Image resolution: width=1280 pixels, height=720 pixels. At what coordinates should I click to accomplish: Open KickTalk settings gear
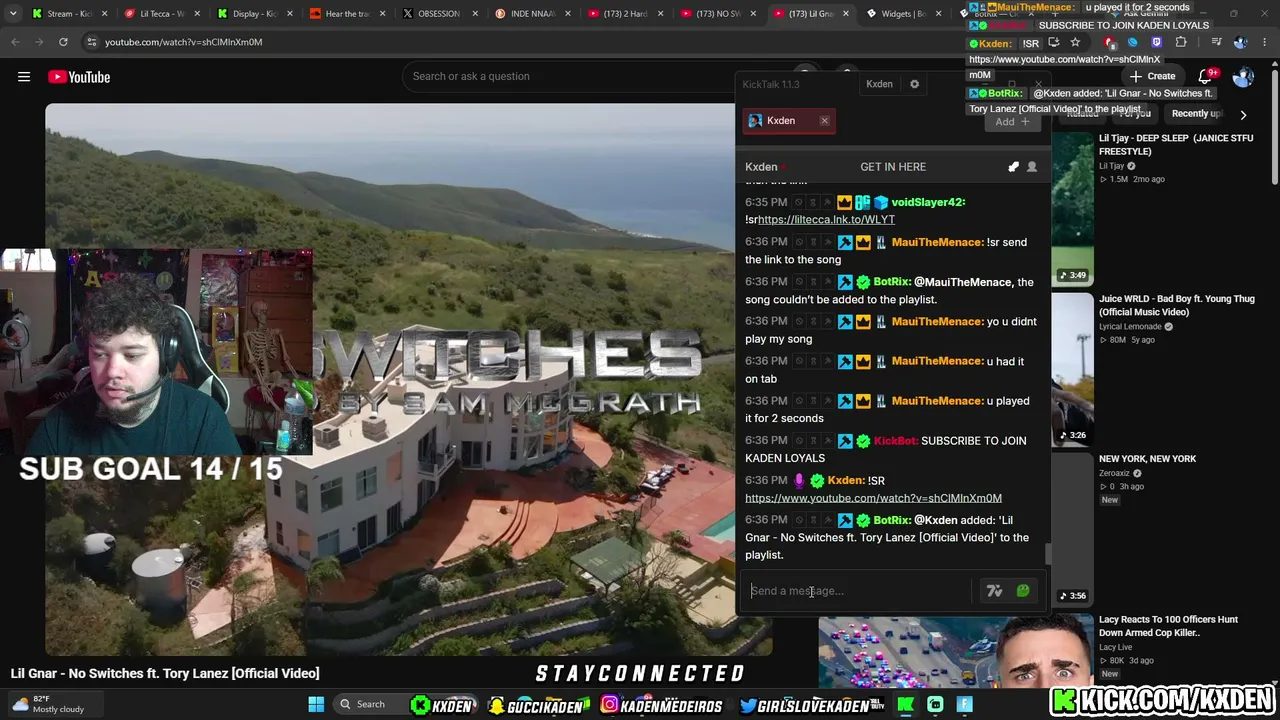click(x=914, y=84)
